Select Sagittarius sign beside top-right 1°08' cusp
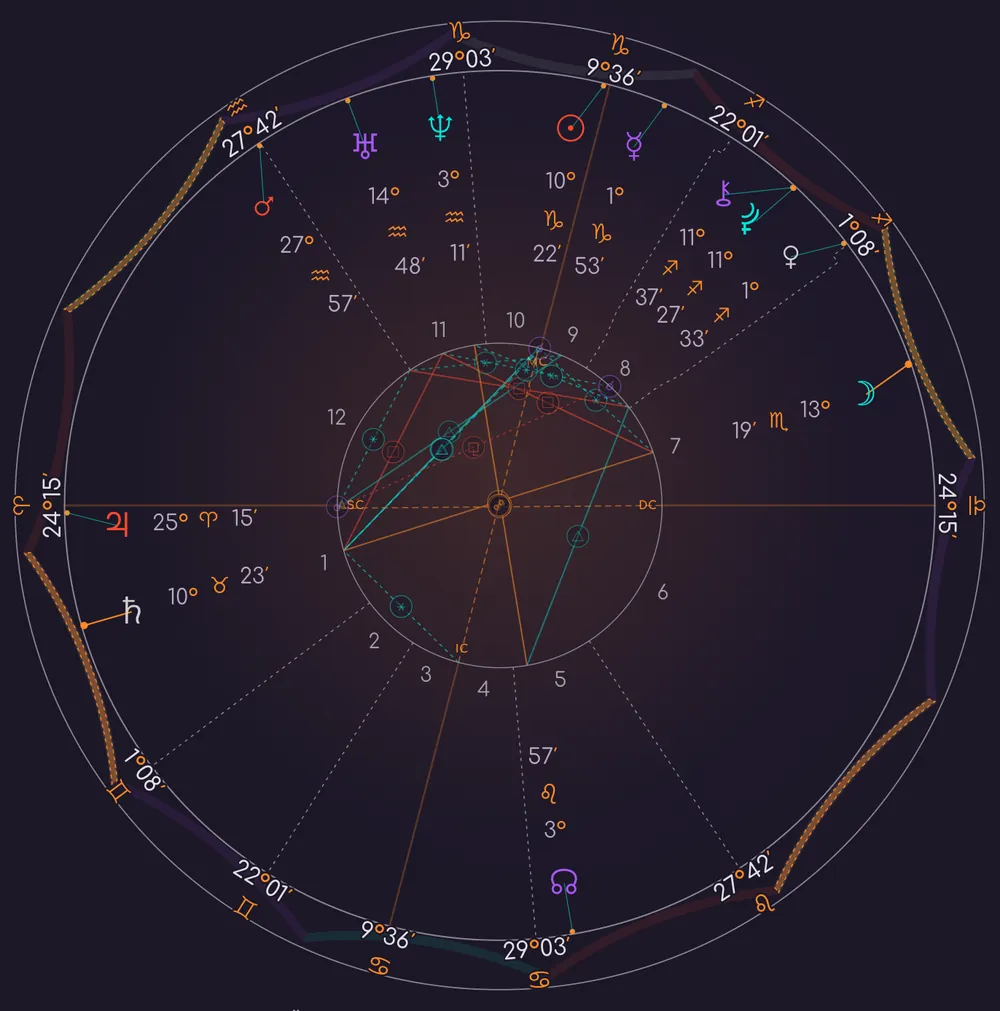Screen dimensions: 1000x1011 pyautogui.click(x=882, y=219)
